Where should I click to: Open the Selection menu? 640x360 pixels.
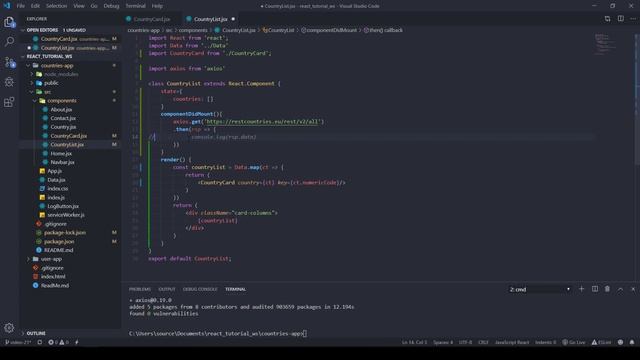56,6
